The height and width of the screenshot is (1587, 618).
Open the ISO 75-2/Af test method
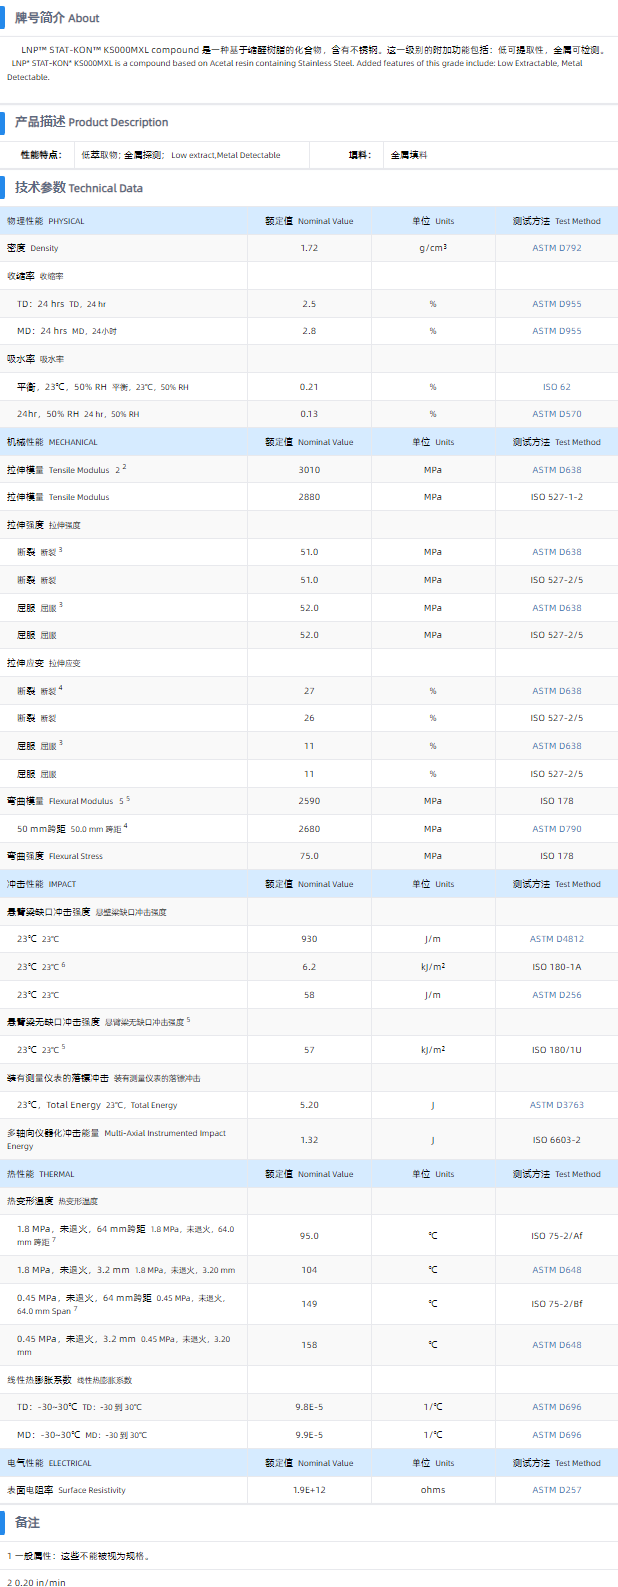(x=556, y=1236)
